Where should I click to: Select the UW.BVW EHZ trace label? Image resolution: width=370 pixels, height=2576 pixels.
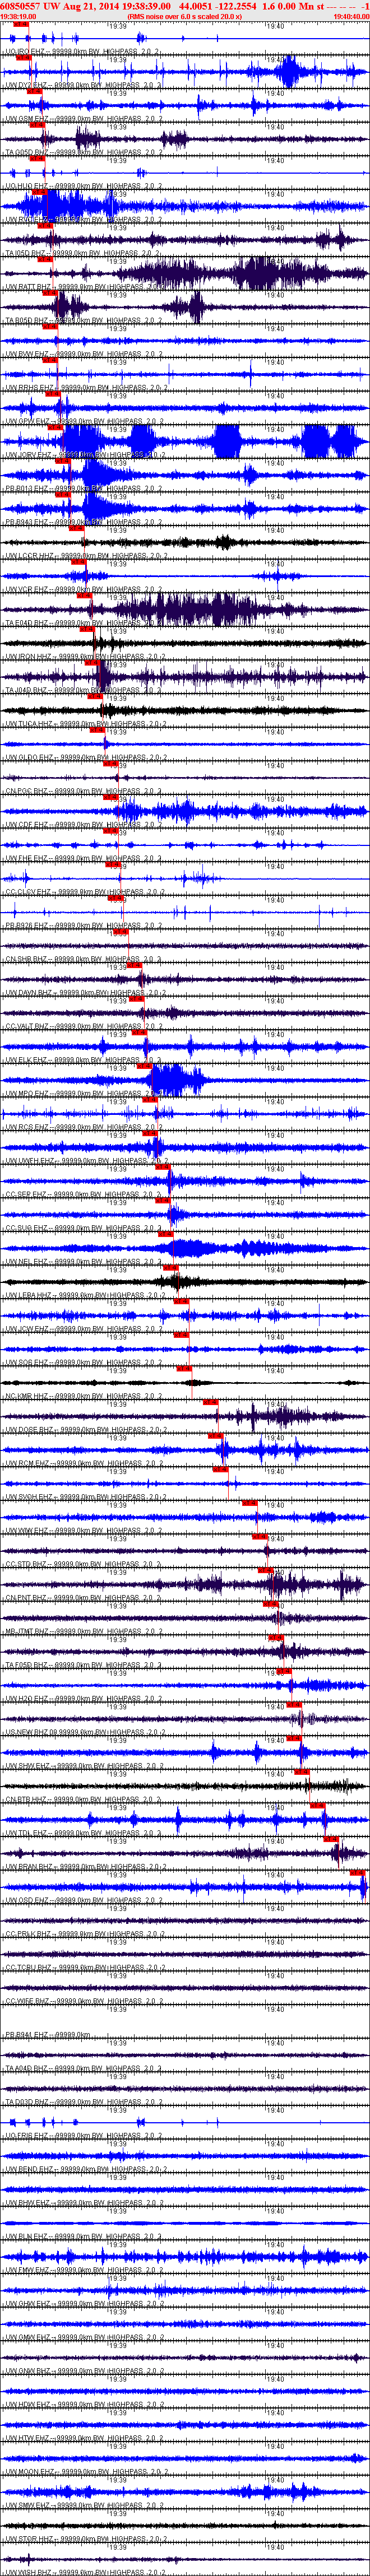pos(82,353)
